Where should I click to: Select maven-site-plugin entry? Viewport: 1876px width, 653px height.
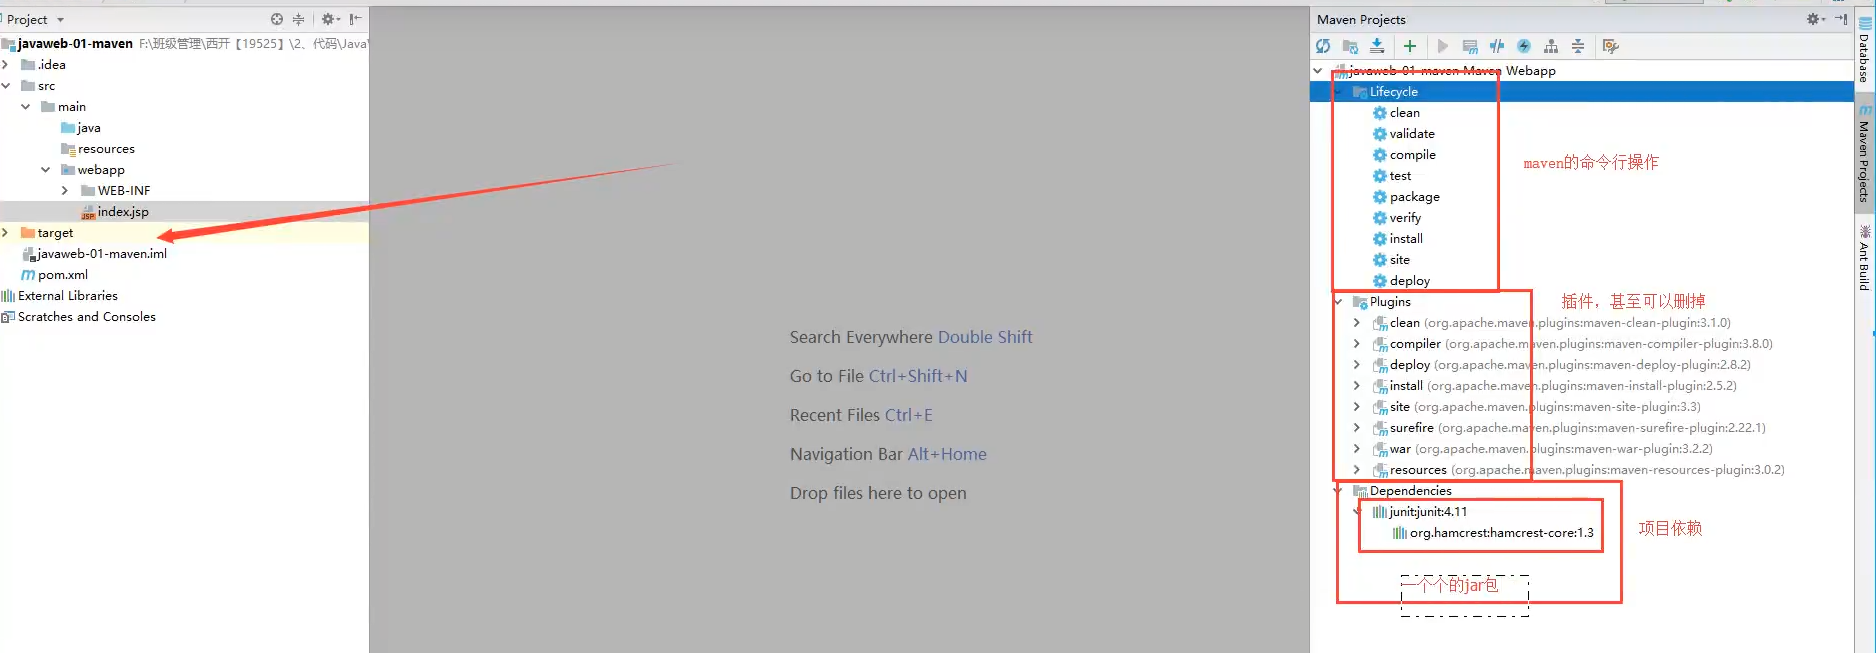click(x=1537, y=407)
